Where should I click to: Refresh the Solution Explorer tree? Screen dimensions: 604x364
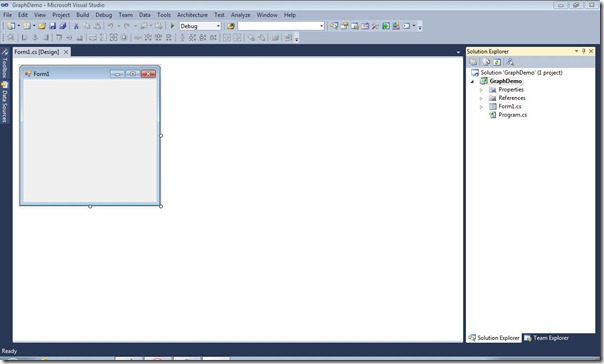pos(497,62)
